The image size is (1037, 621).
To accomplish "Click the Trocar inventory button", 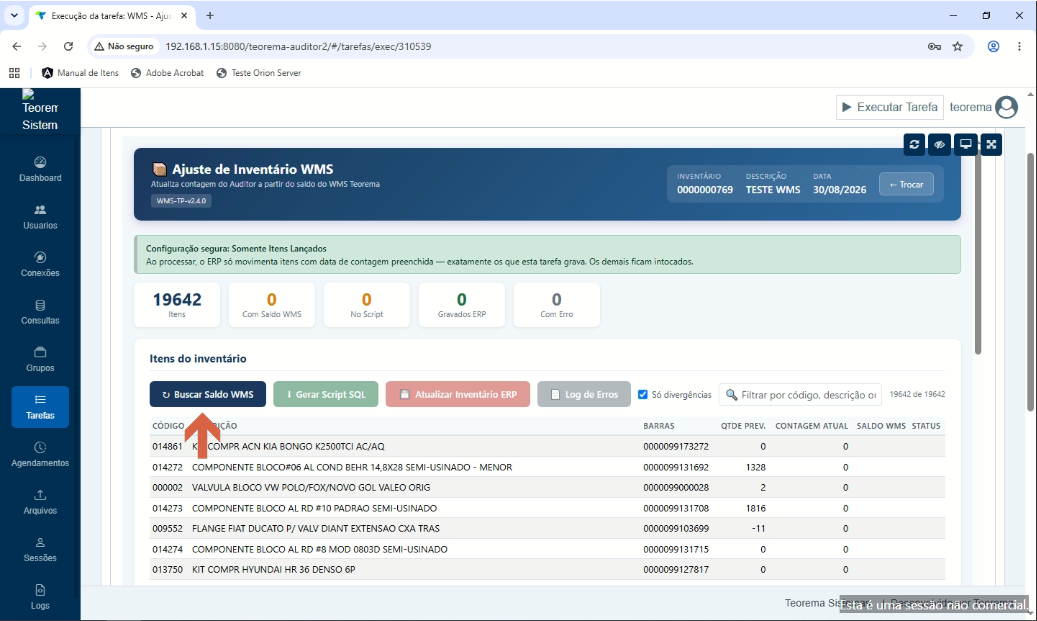I will (906, 185).
